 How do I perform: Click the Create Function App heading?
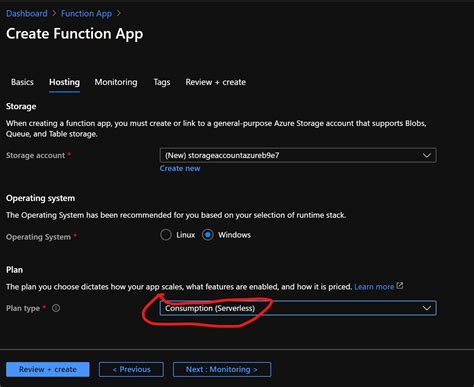click(75, 34)
